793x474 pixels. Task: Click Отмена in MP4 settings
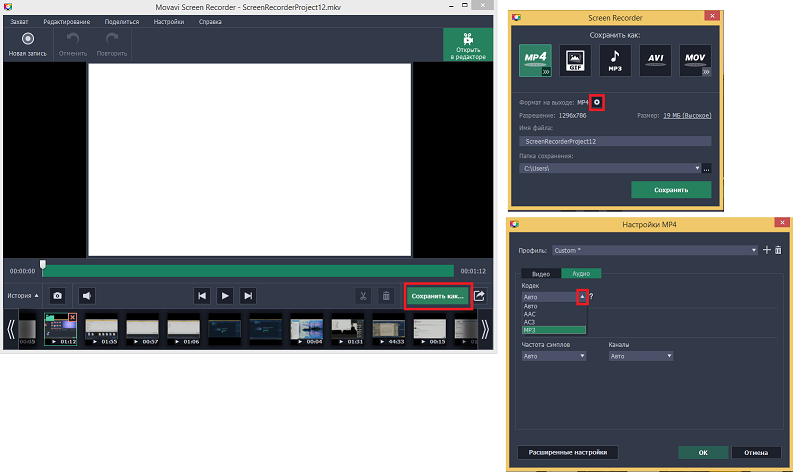tap(756, 452)
